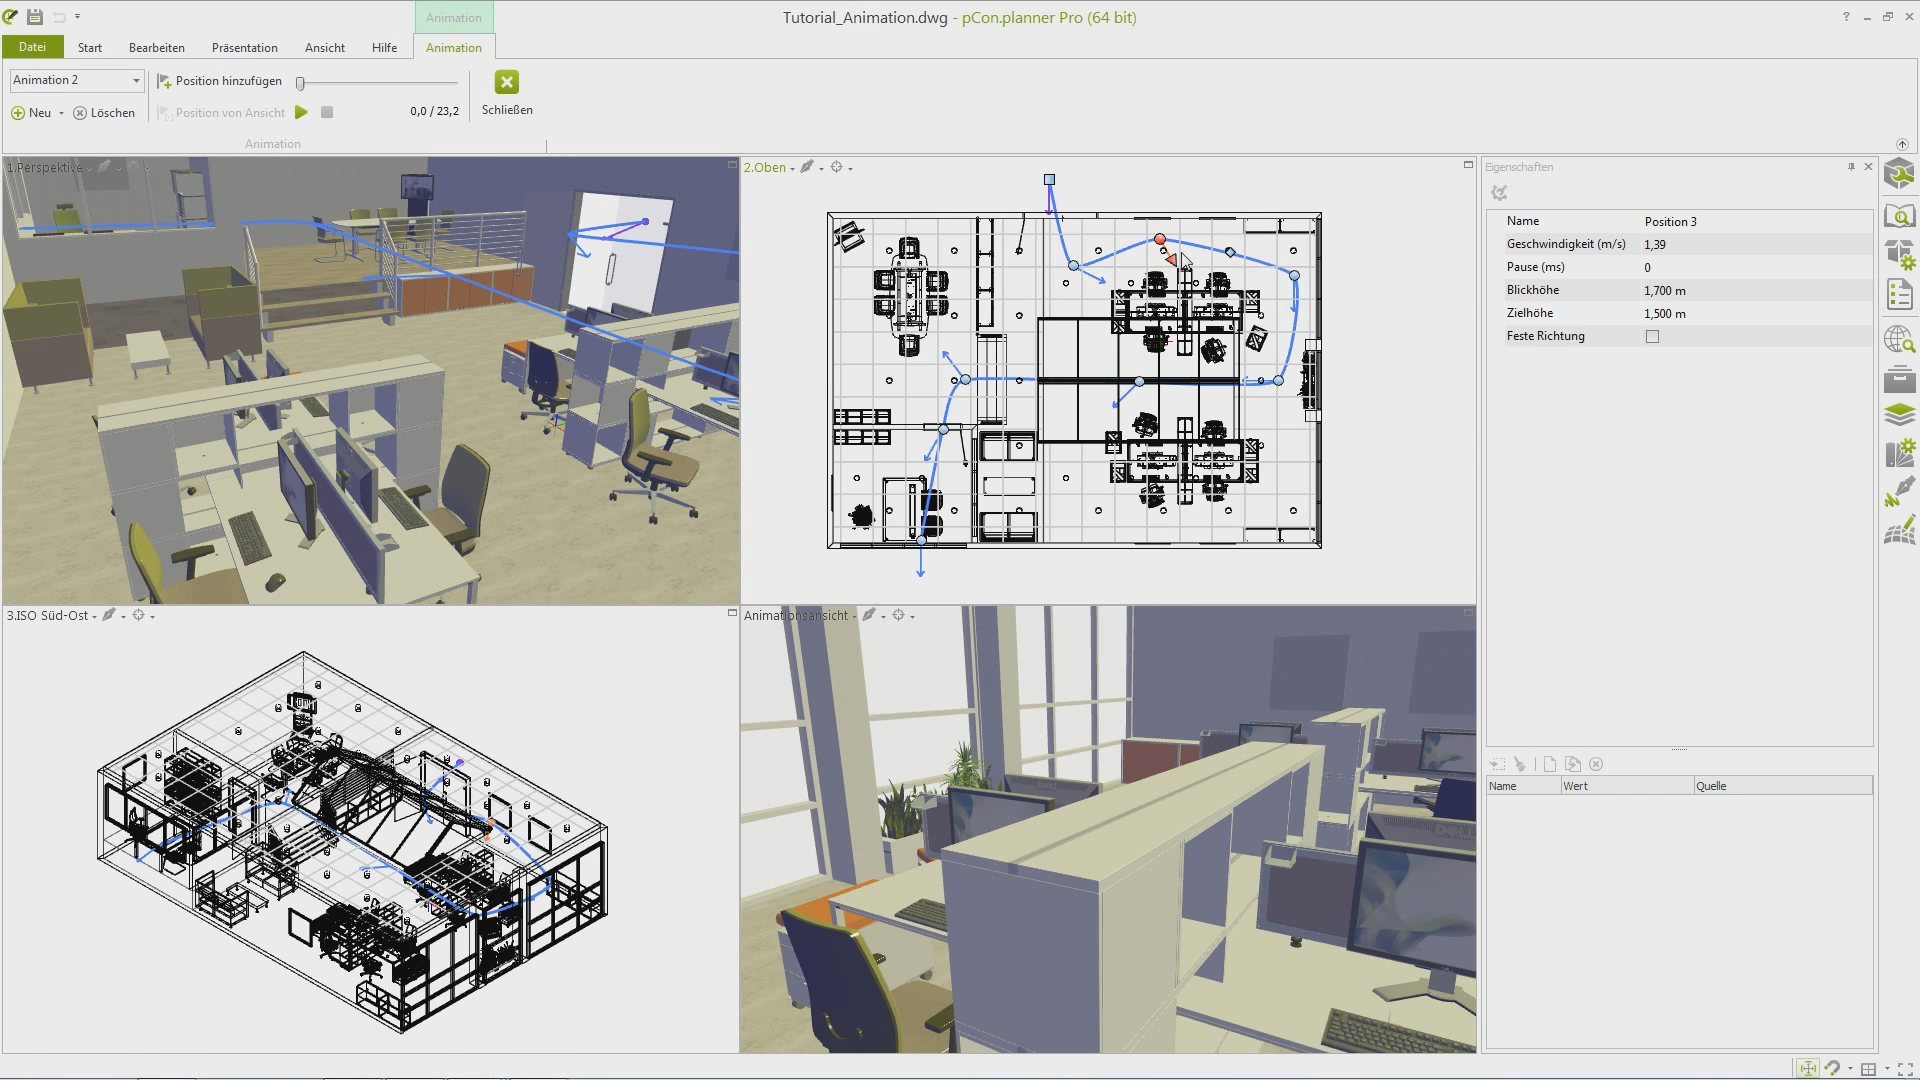1920x1080 pixels.
Task: Select the Layers panel icon in right sidebar
Action: click(1900, 414)
